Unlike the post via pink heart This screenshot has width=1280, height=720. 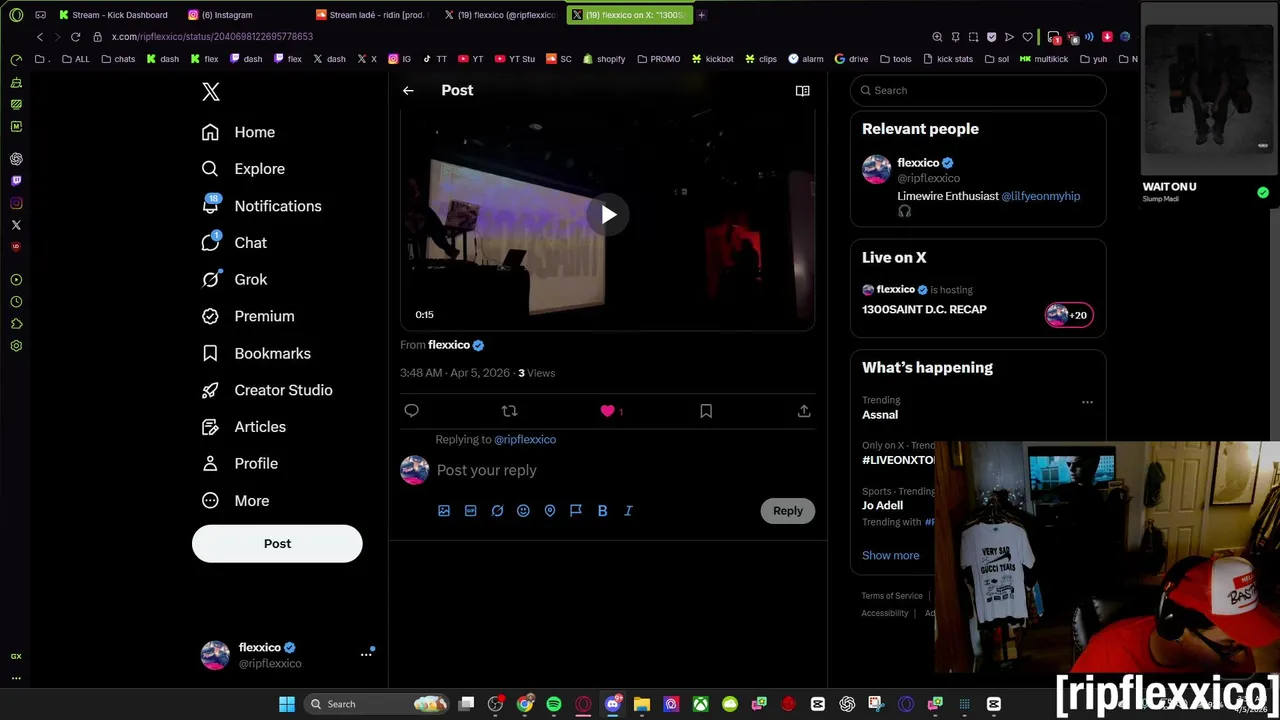click(607, 411)
